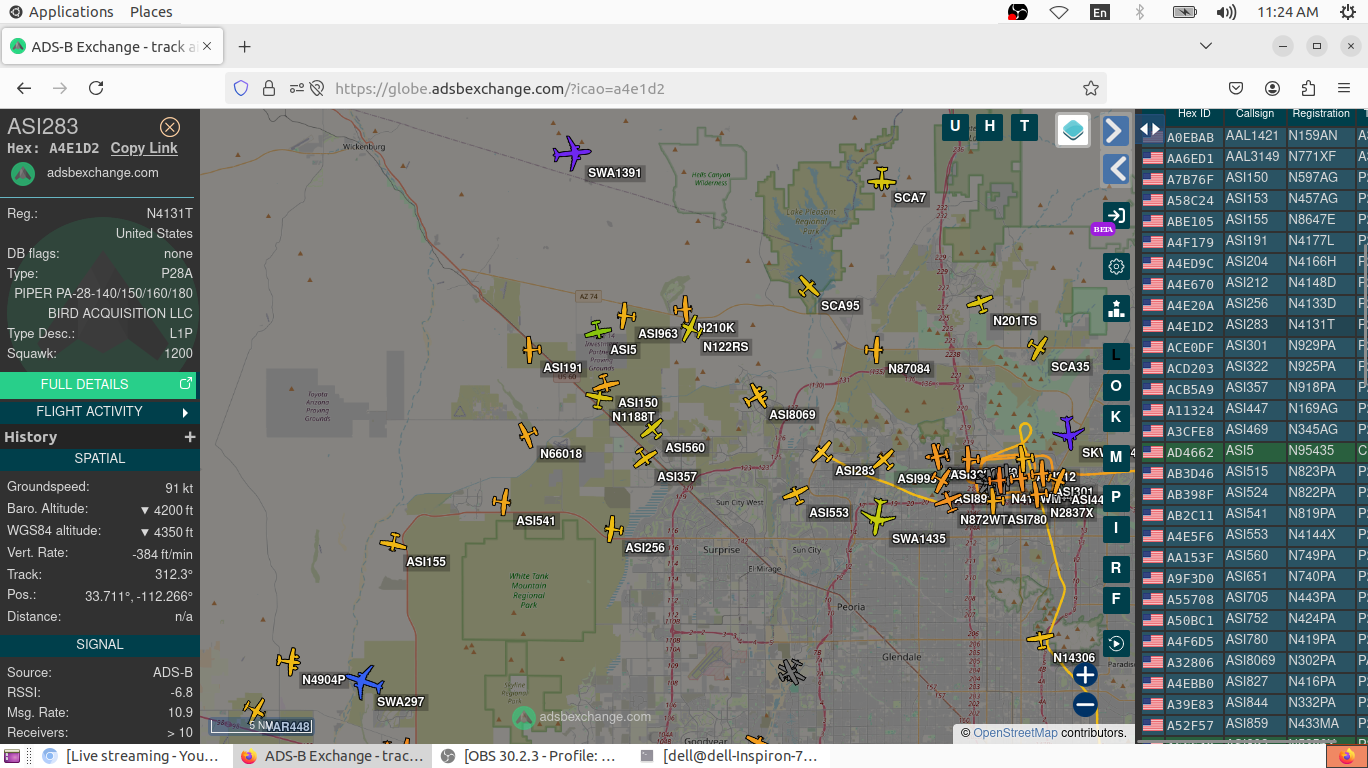Screen dimensions: 1368x768
Task: Open the statistics chart icon
Action: click(x=1116, y=308)
